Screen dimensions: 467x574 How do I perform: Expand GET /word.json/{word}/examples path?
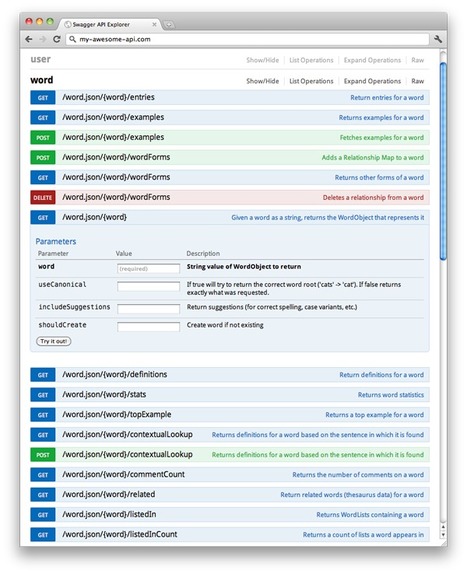coord(113,118)
